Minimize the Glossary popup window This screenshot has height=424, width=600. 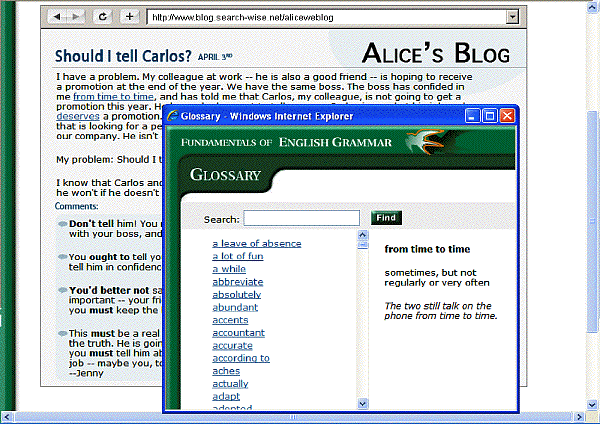[x=473, y=117]
